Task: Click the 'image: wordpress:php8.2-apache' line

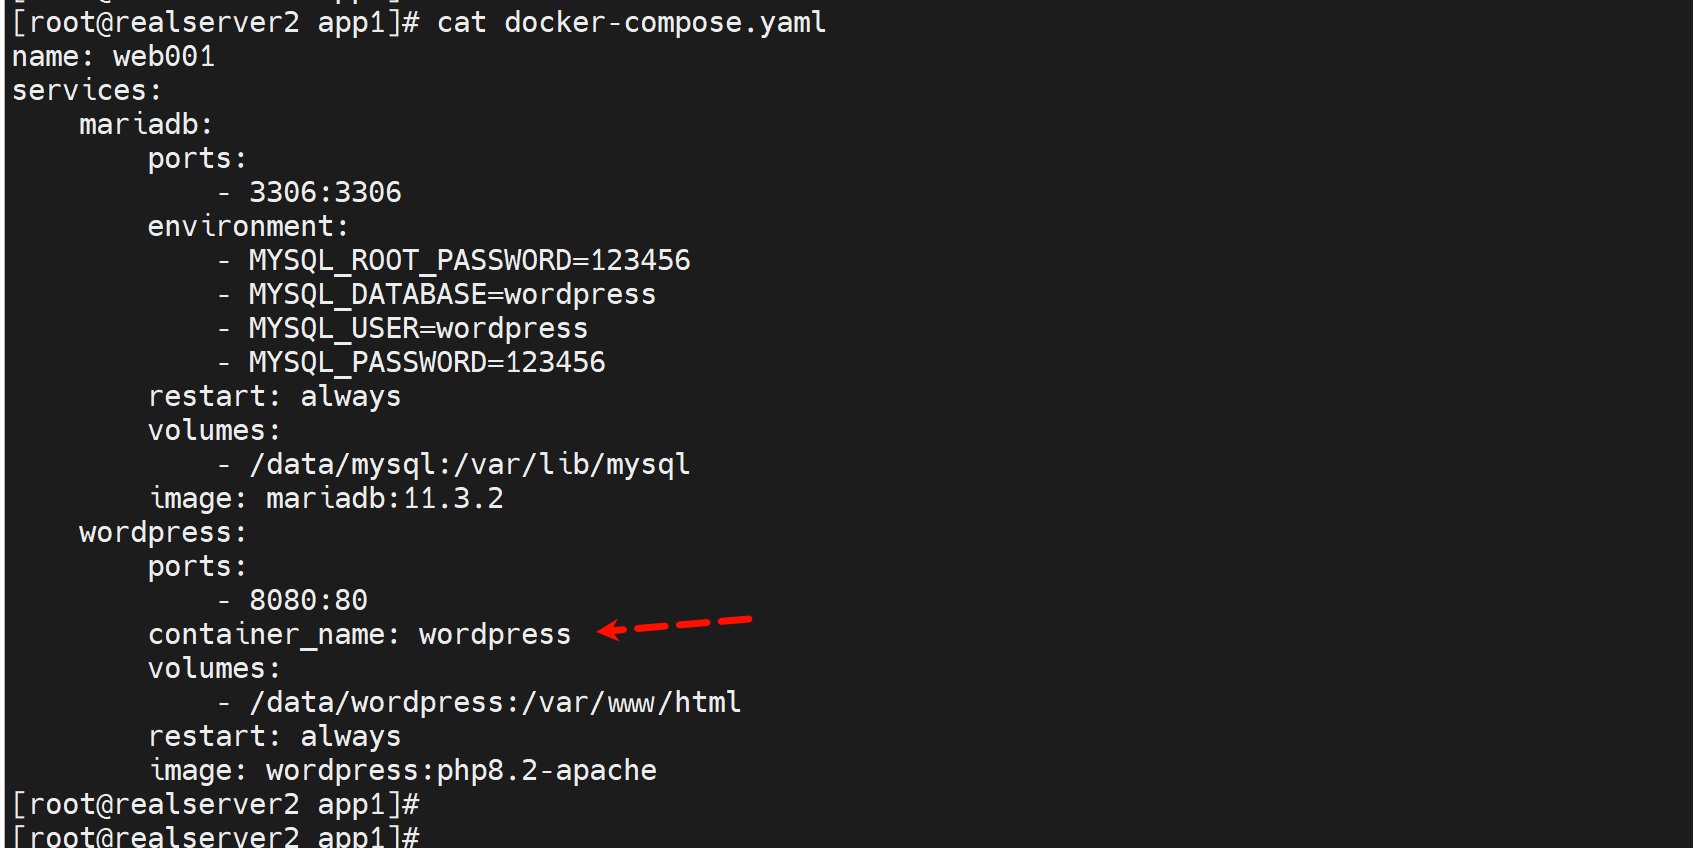Action: coord(403,771)
